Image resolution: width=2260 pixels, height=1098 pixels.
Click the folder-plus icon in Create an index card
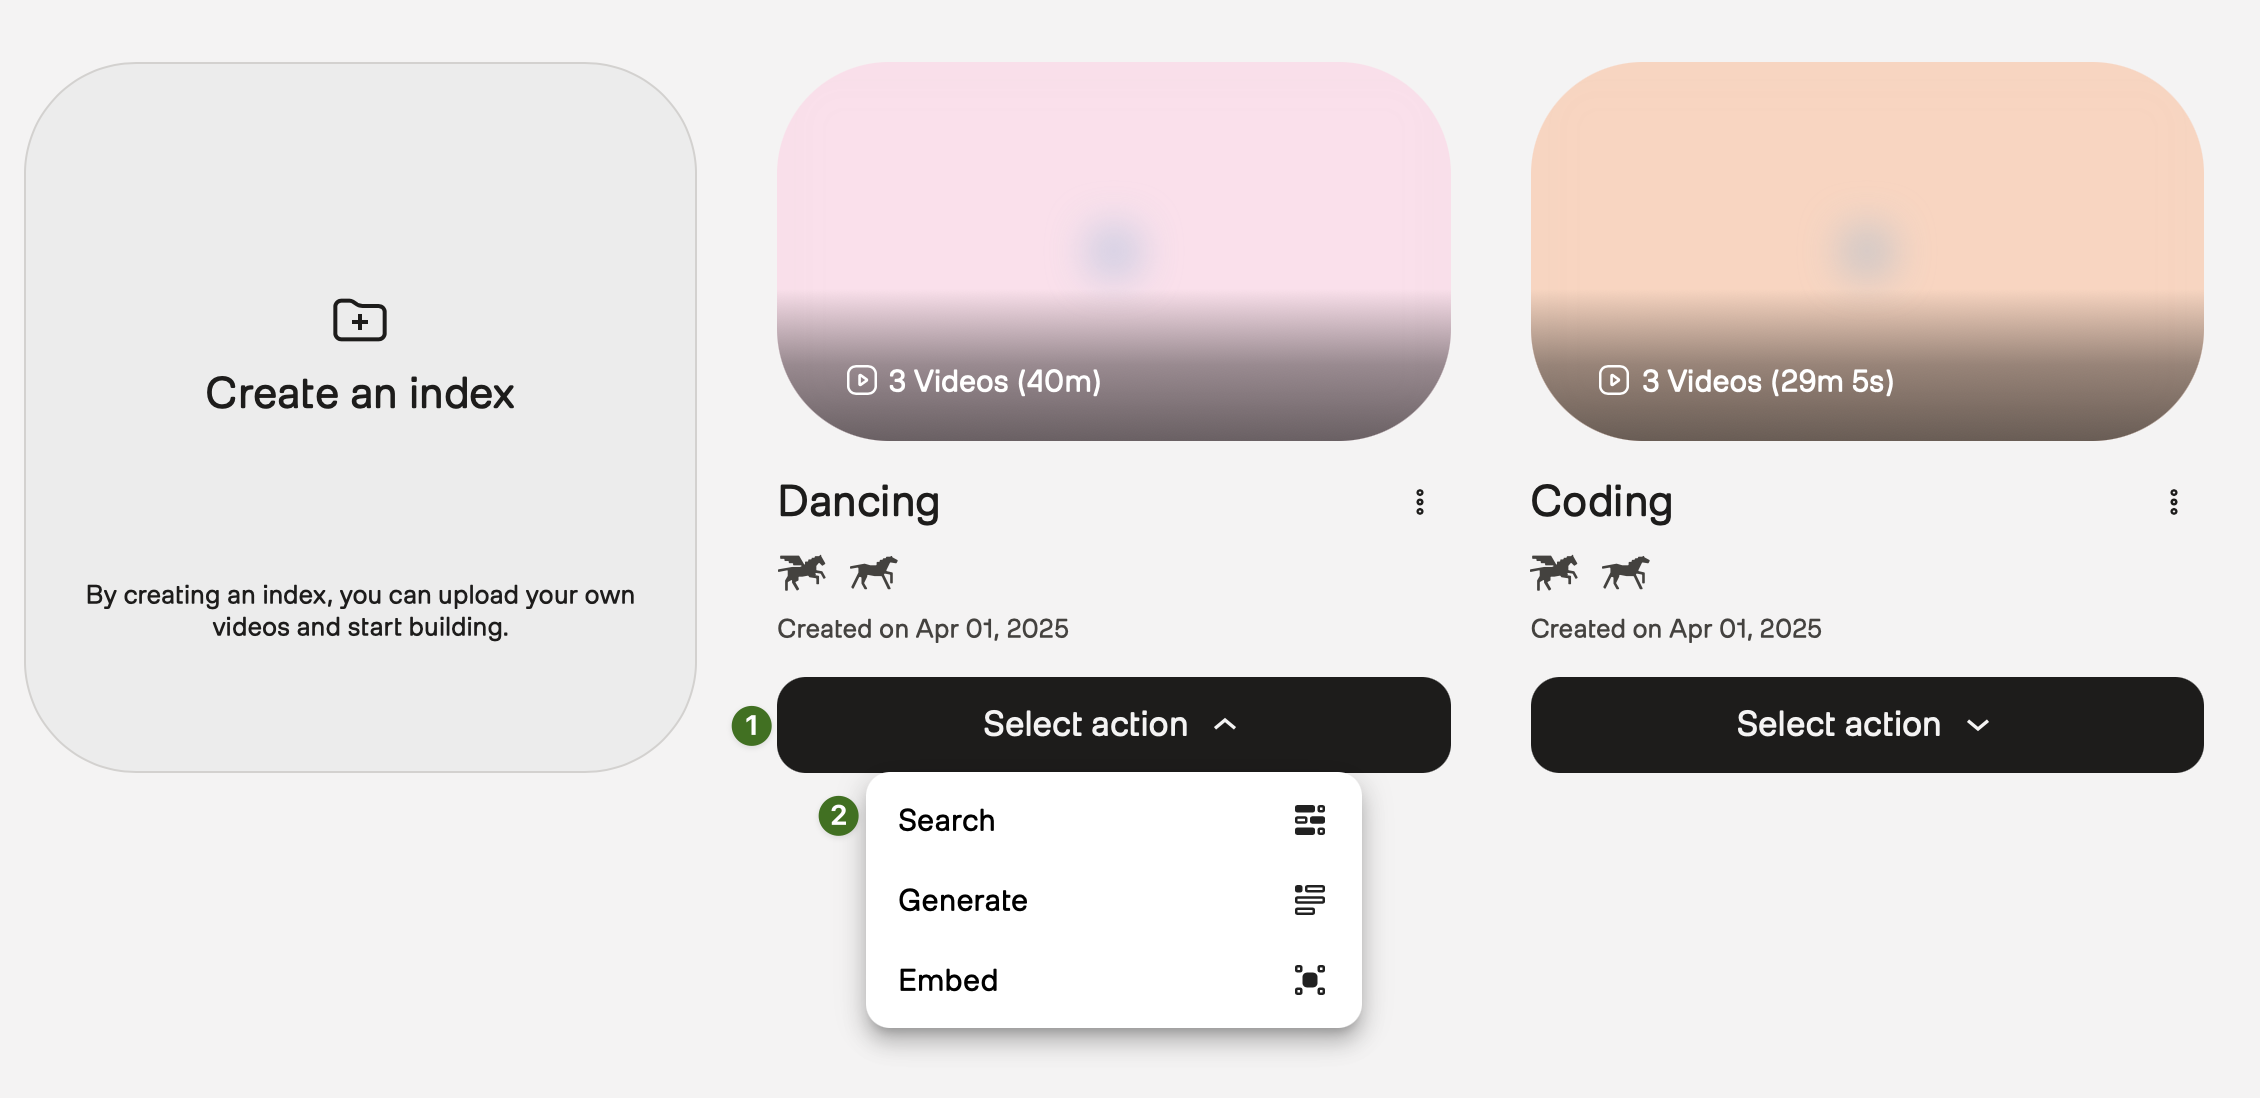pyautogui.click(x=360, y=320)
